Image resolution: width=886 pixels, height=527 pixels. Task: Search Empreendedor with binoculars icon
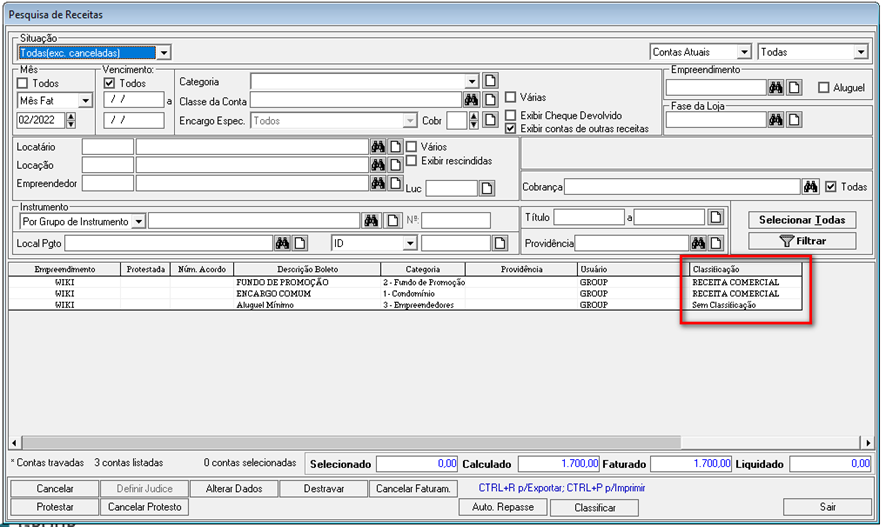pos(378,183)
